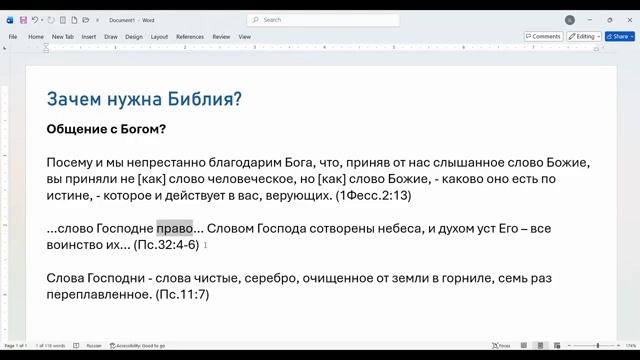Click the highlighted word "право"
The height and width of the screenshot is (360, 640).
pos(175,228)
